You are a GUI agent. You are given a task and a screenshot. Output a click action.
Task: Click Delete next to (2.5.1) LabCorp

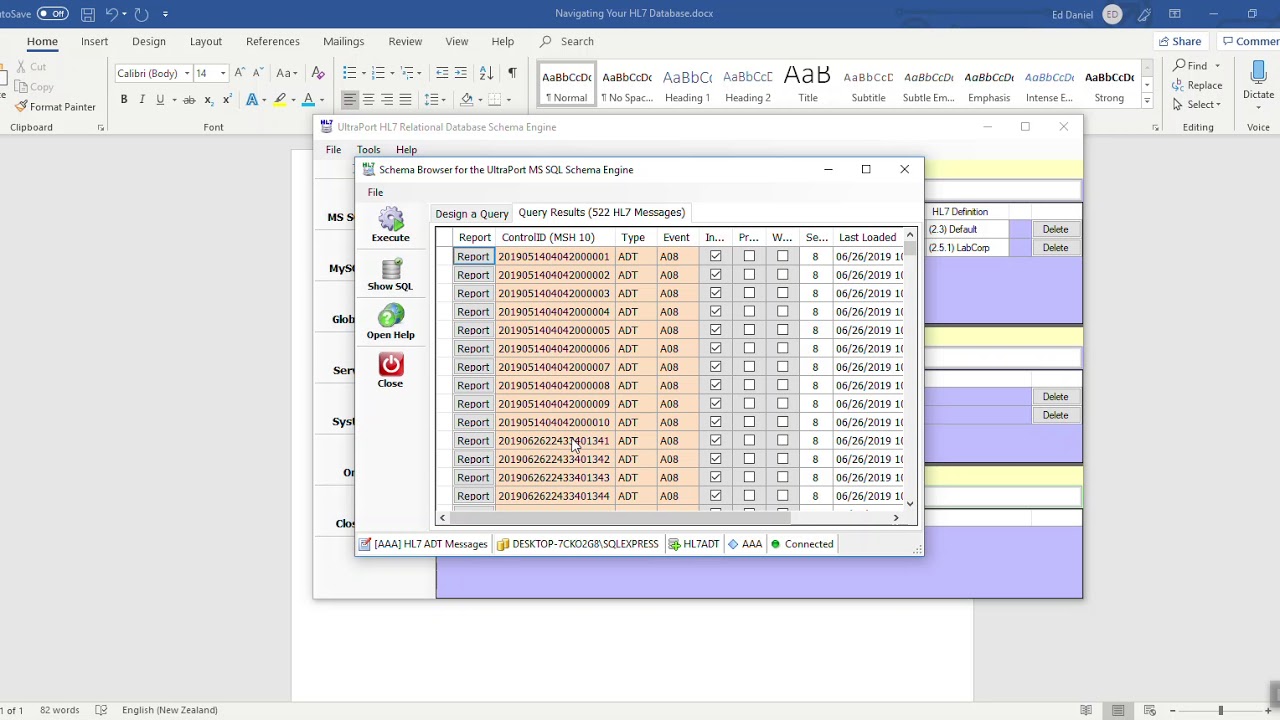tap(1055, 248)
